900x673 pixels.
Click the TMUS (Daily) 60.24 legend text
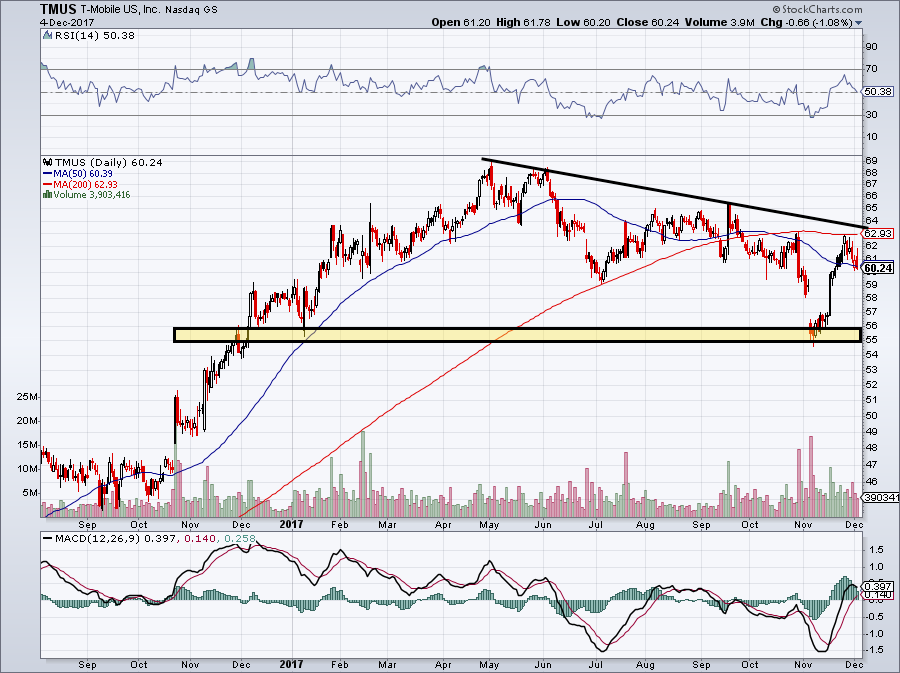(x=108, y=162)
